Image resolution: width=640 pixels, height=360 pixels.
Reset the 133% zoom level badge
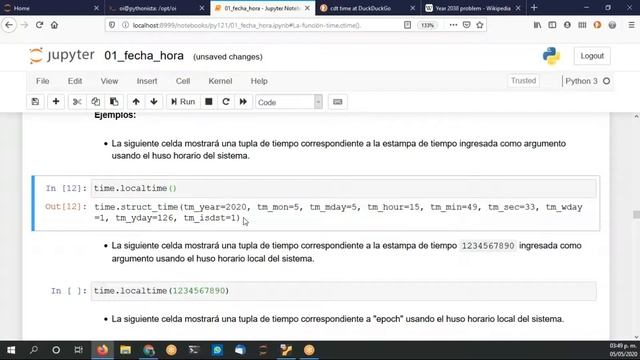(427, 25)
